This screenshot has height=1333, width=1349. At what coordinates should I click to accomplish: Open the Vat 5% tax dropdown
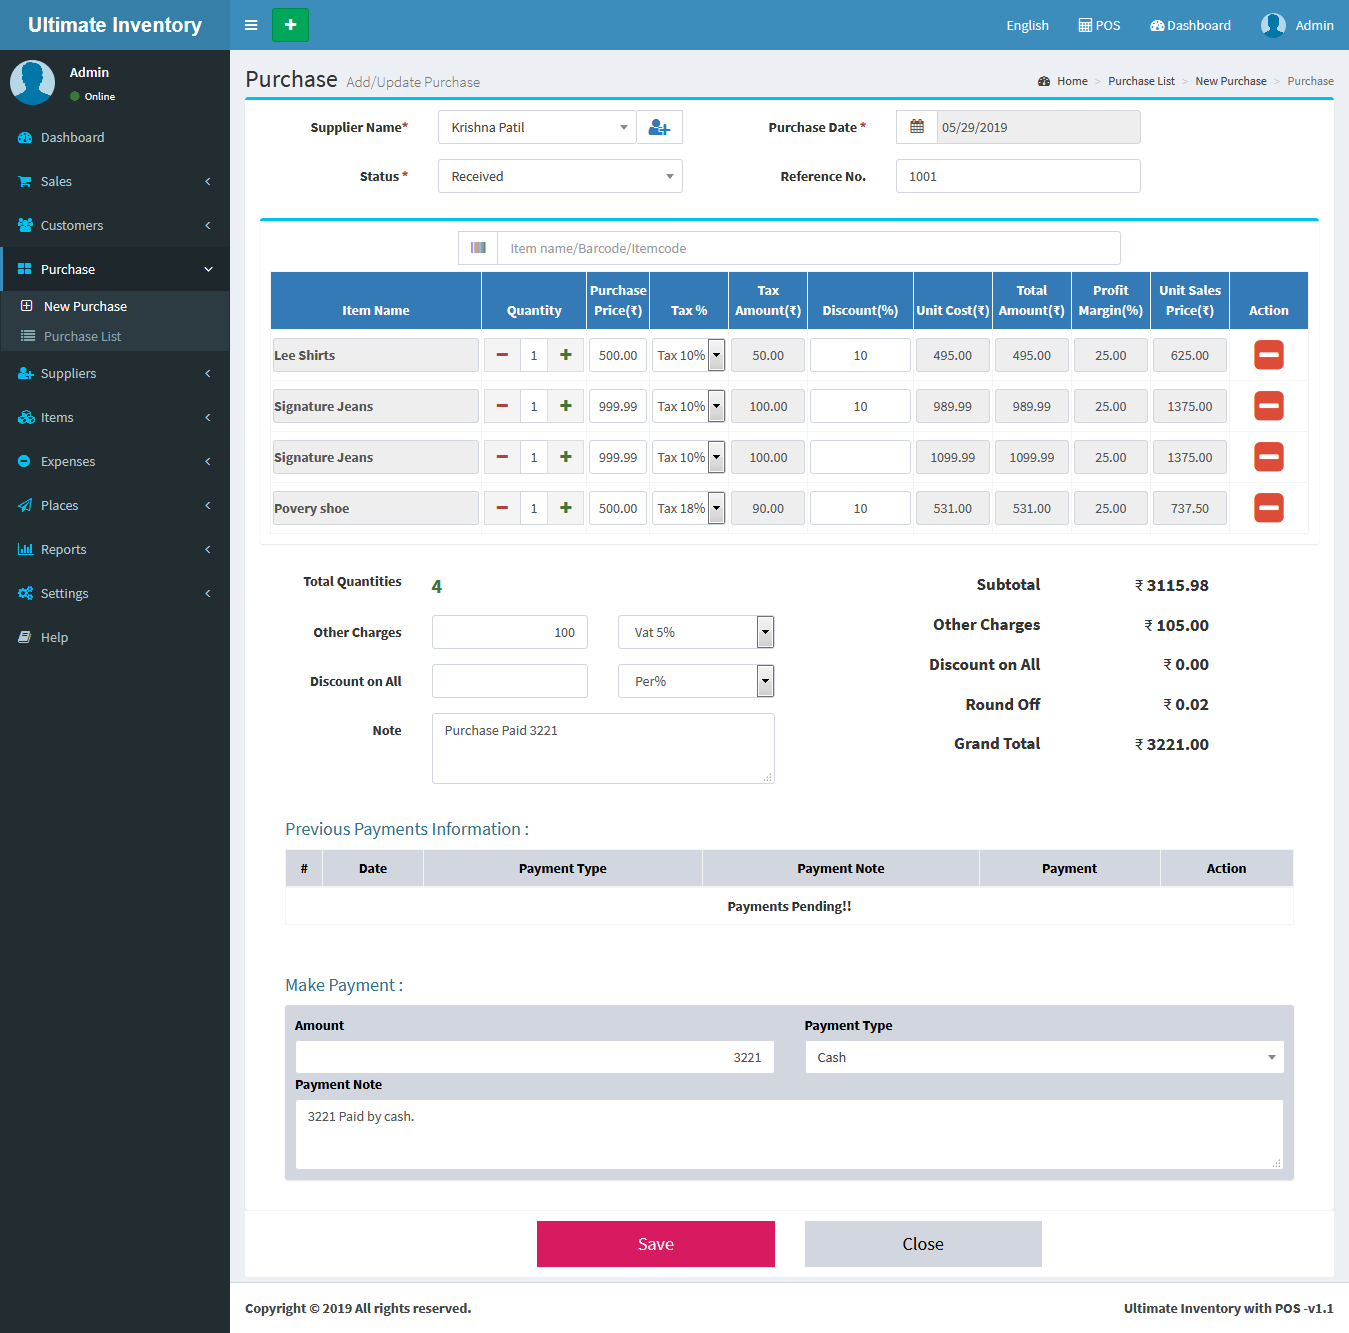click(696, 632)
